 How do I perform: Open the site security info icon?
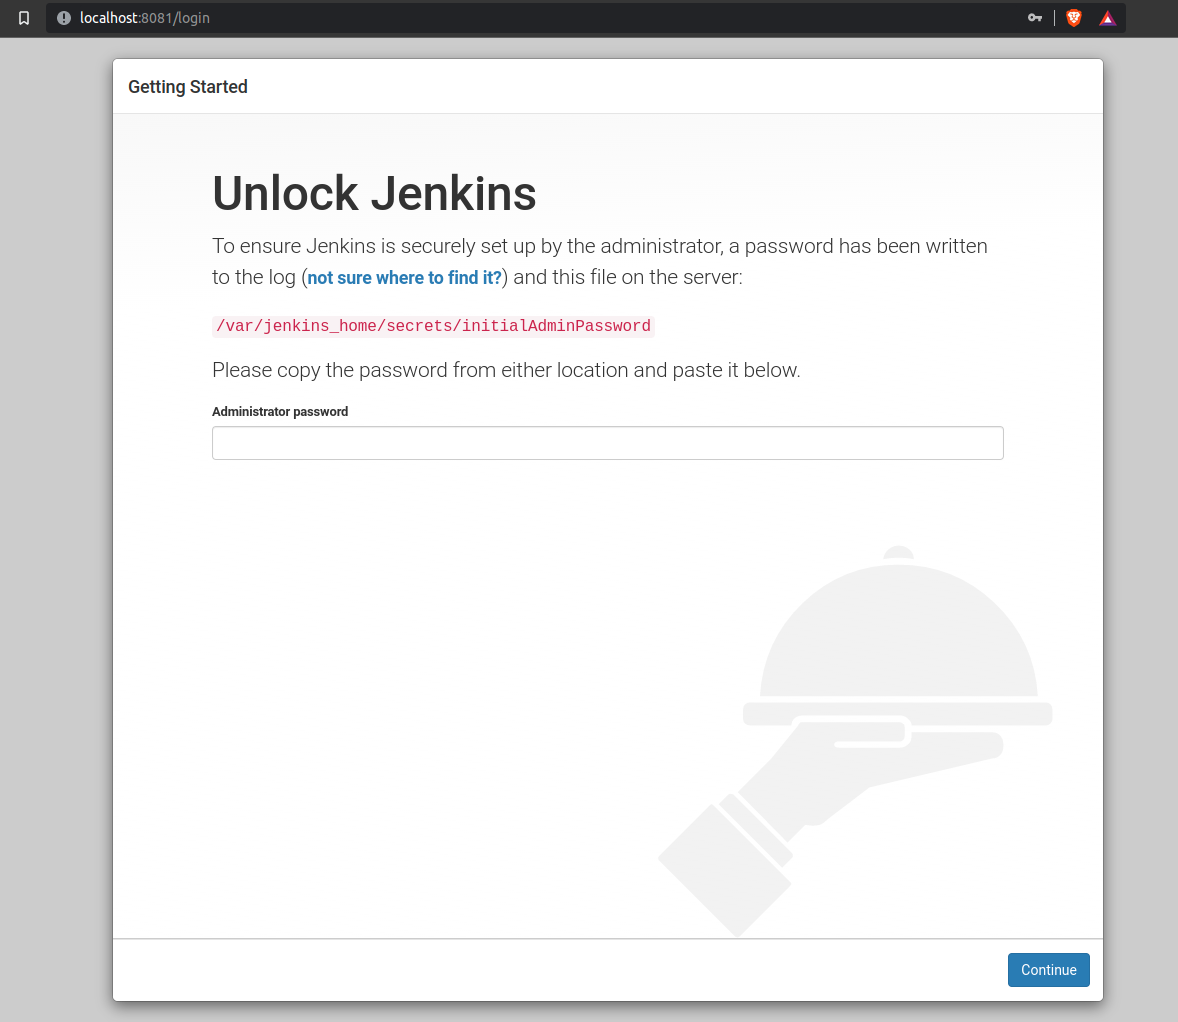[x=64, y=18]
